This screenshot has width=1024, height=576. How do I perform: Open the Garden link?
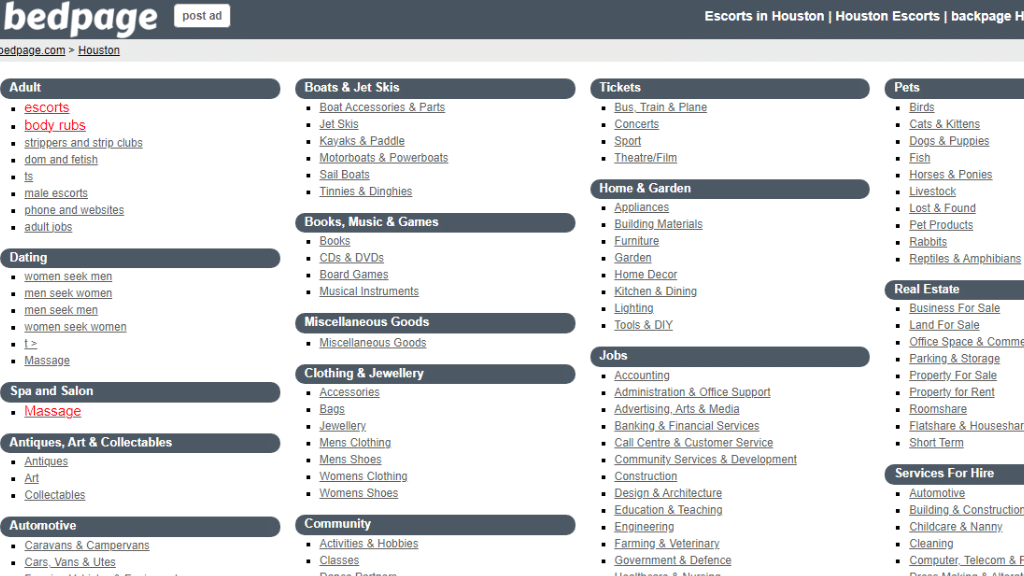point(632,258)
